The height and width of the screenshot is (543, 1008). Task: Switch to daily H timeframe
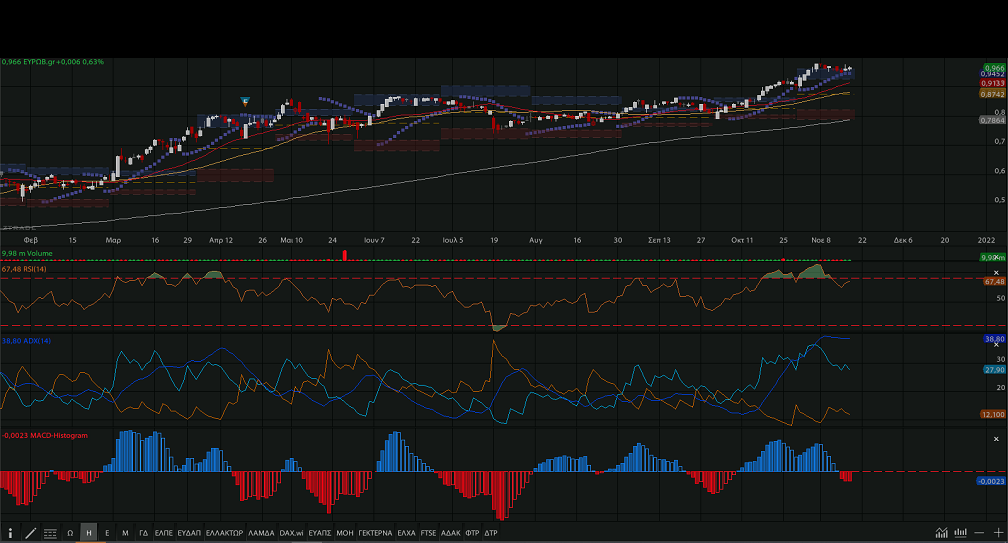(x=89, y=533)
